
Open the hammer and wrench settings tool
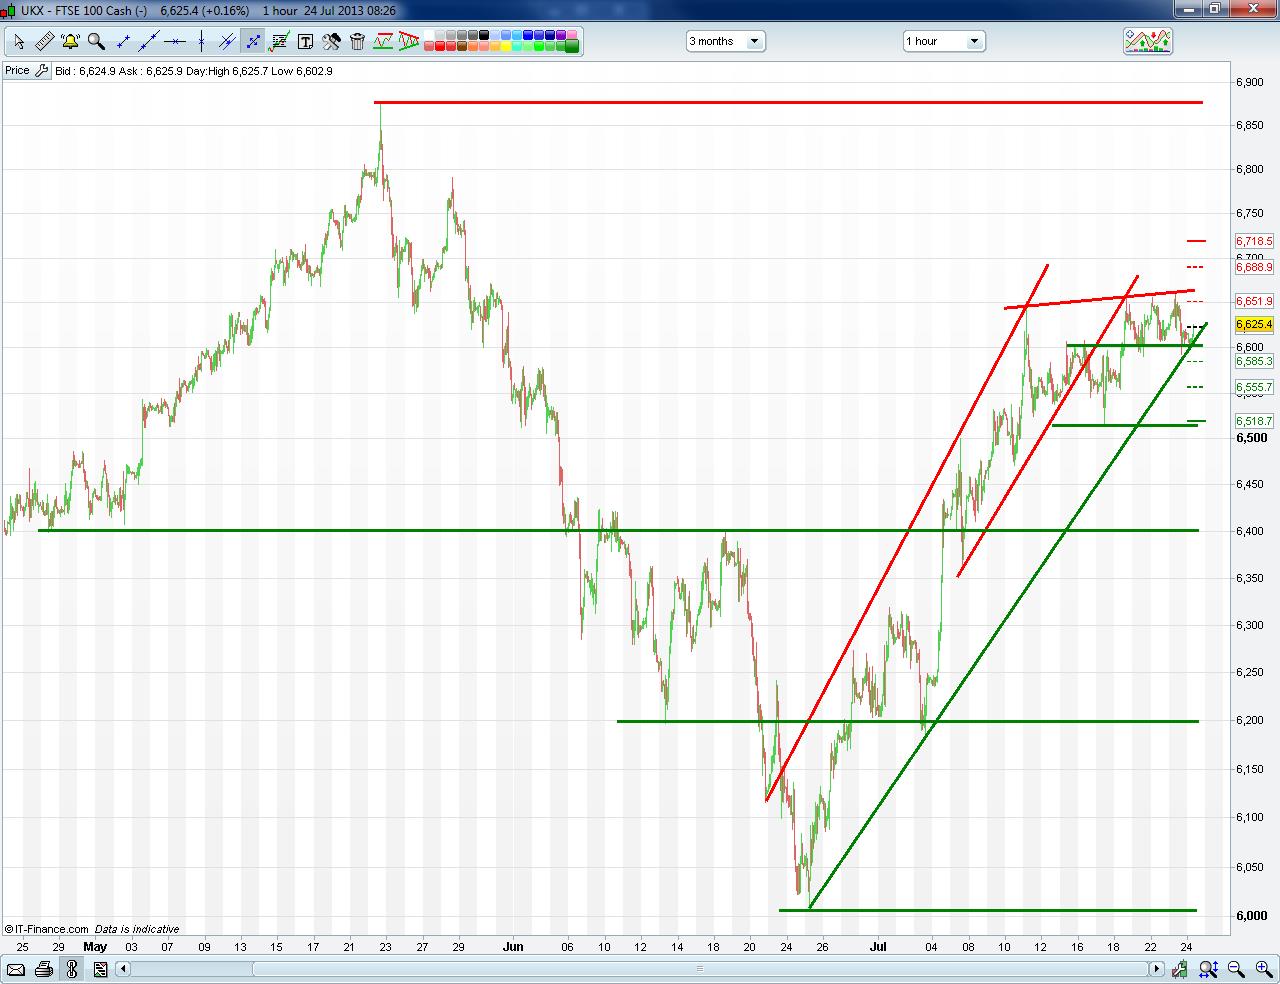coord(331,41)
